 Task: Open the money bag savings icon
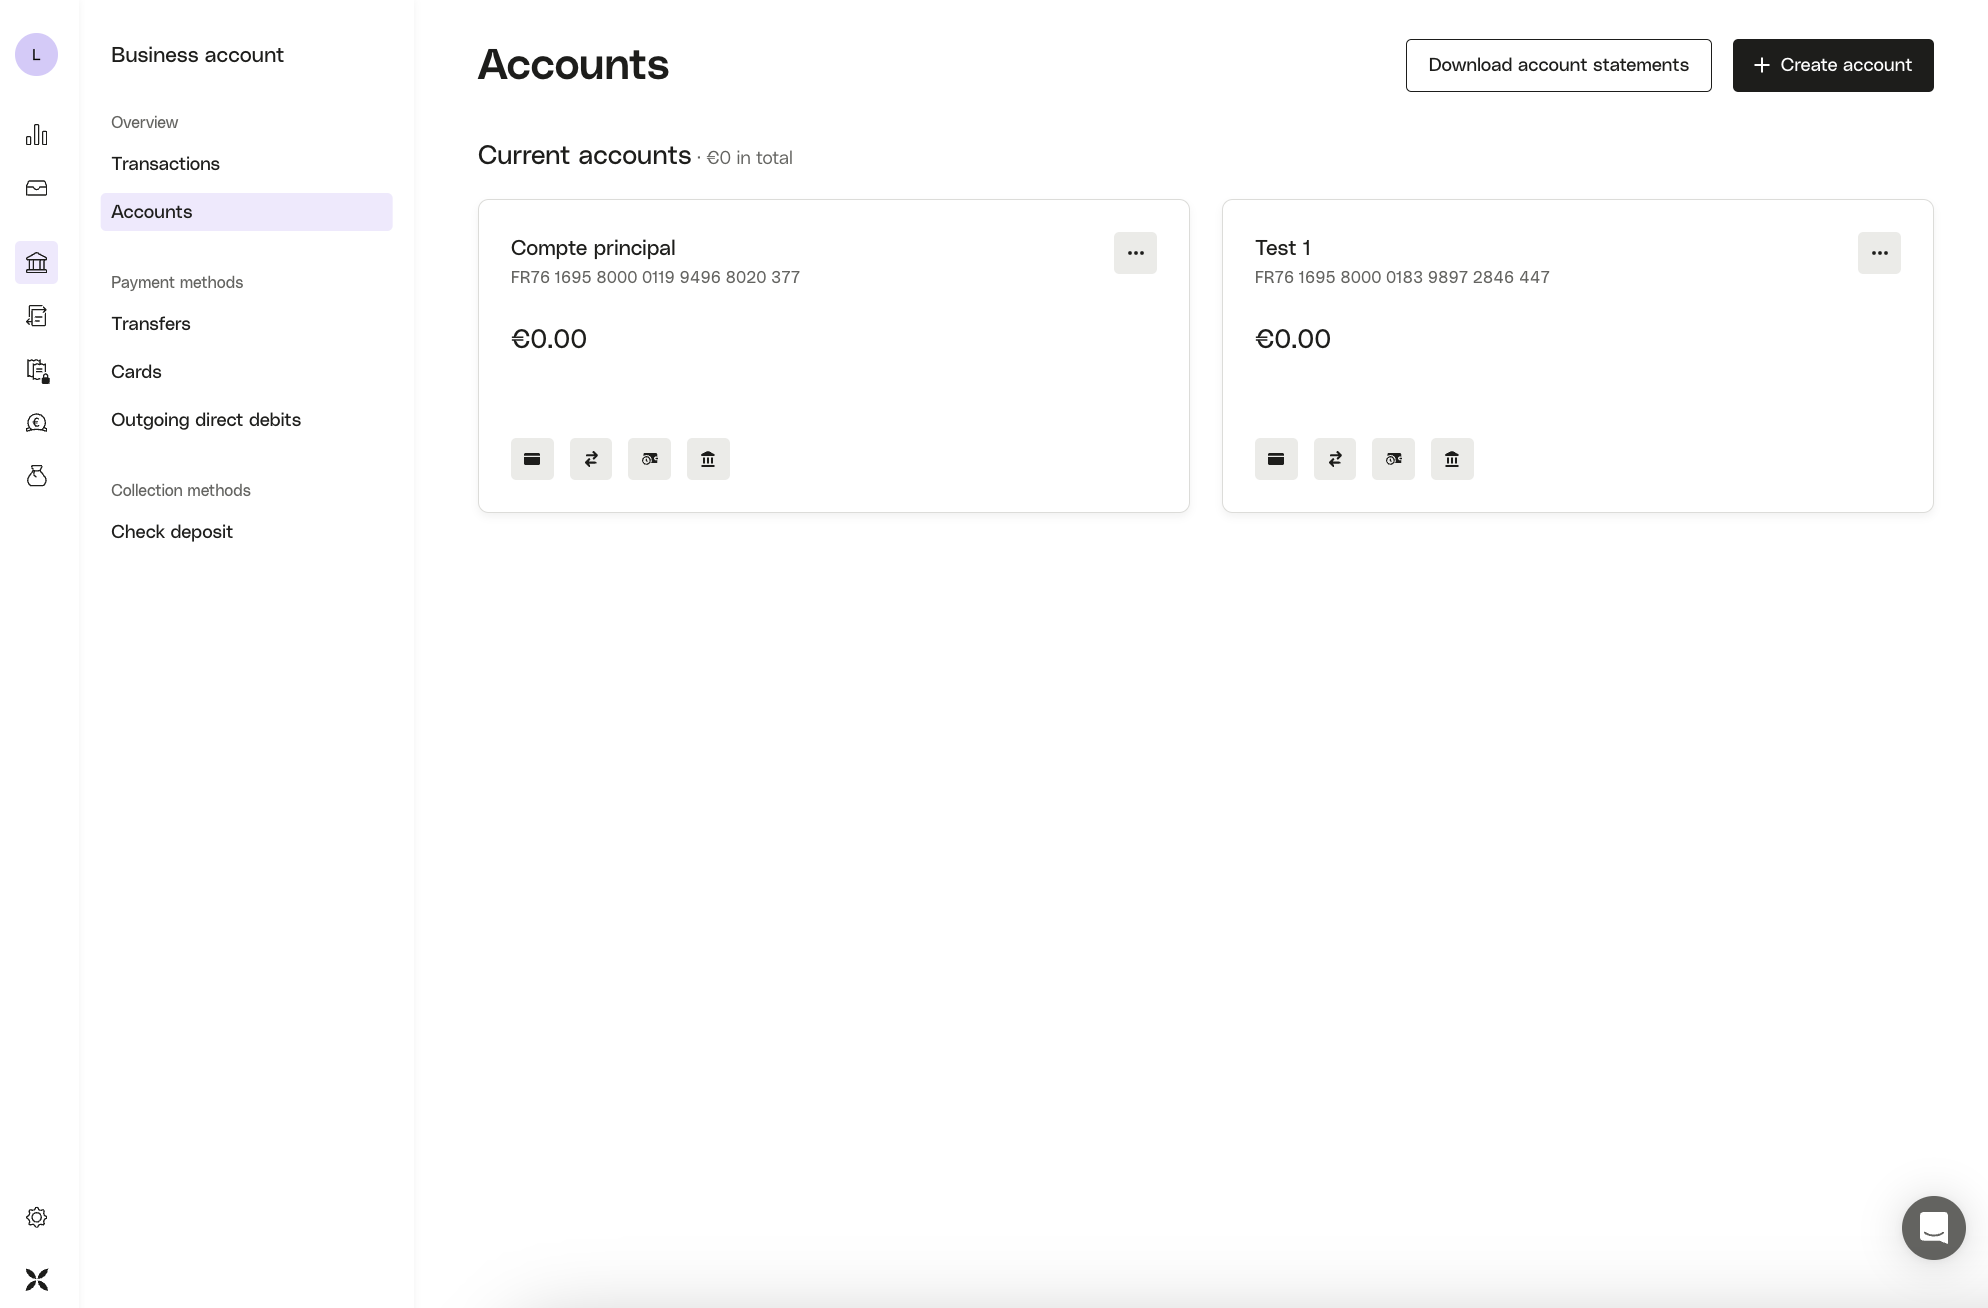(37, 476)
